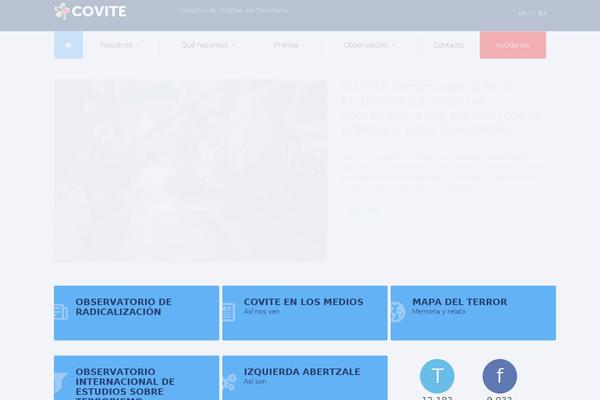Click the COVITE logo
The image size is (600, 400).
click(90, 11)
